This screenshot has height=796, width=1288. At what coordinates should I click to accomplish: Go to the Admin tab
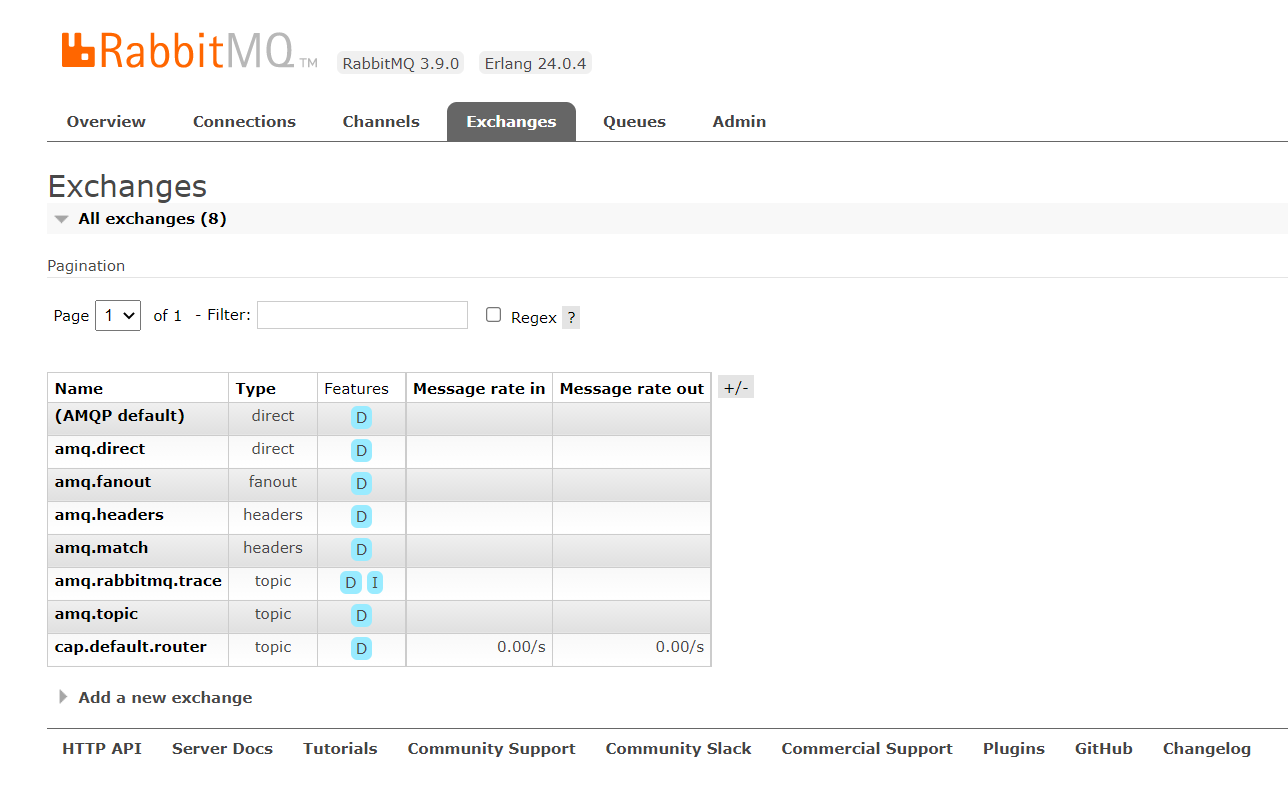(x=739, y=121)
